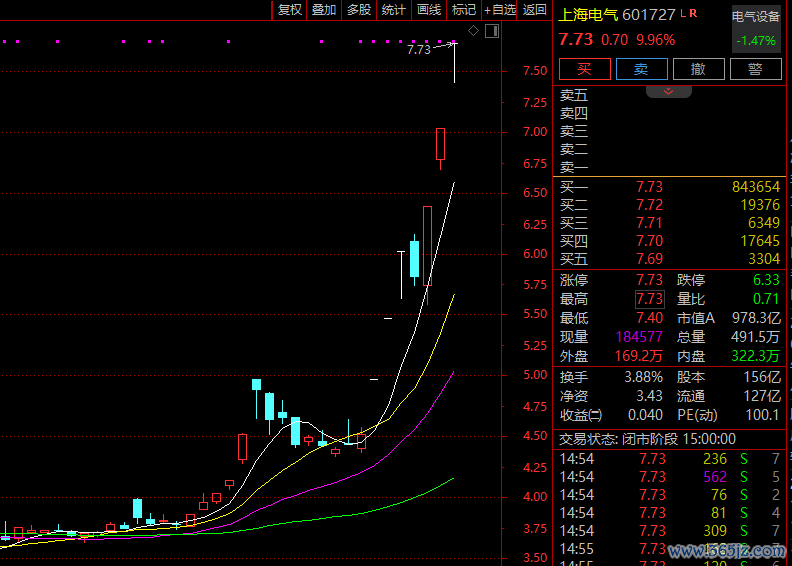Select the 卖五 order row

tap(670, 95)
